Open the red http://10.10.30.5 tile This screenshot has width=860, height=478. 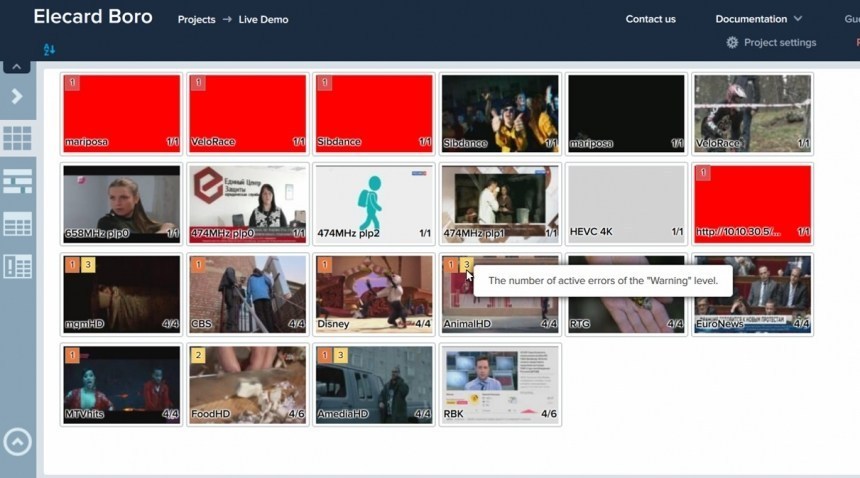tap(752, 204)
